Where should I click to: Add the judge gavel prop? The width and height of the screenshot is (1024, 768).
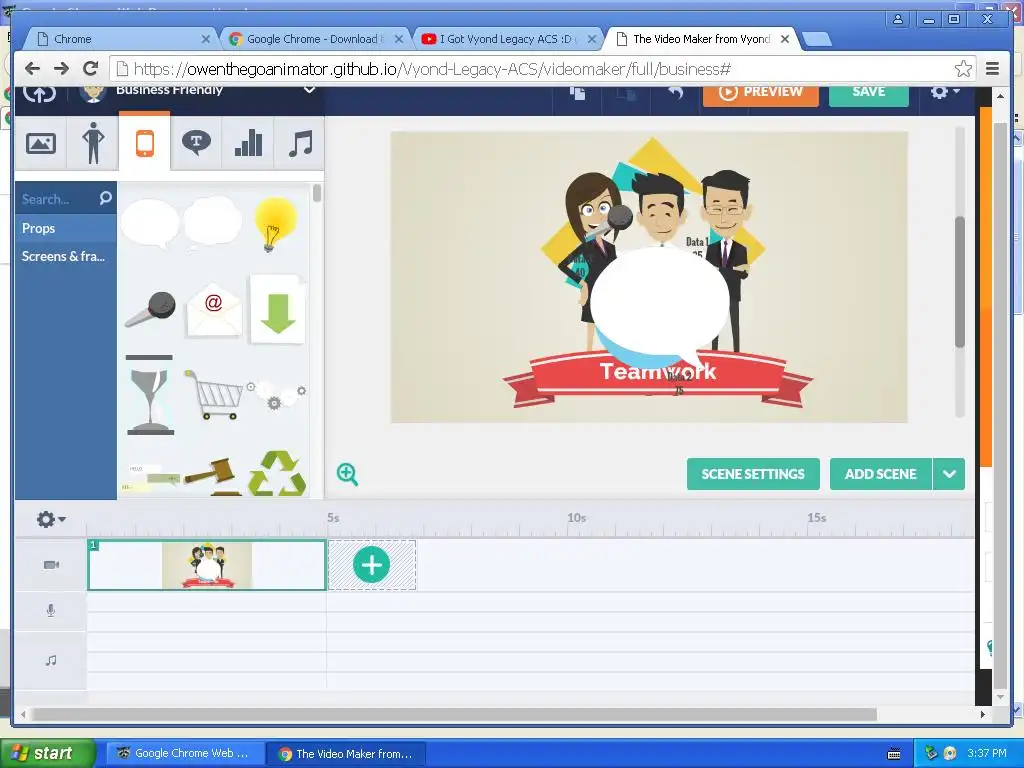212,475
